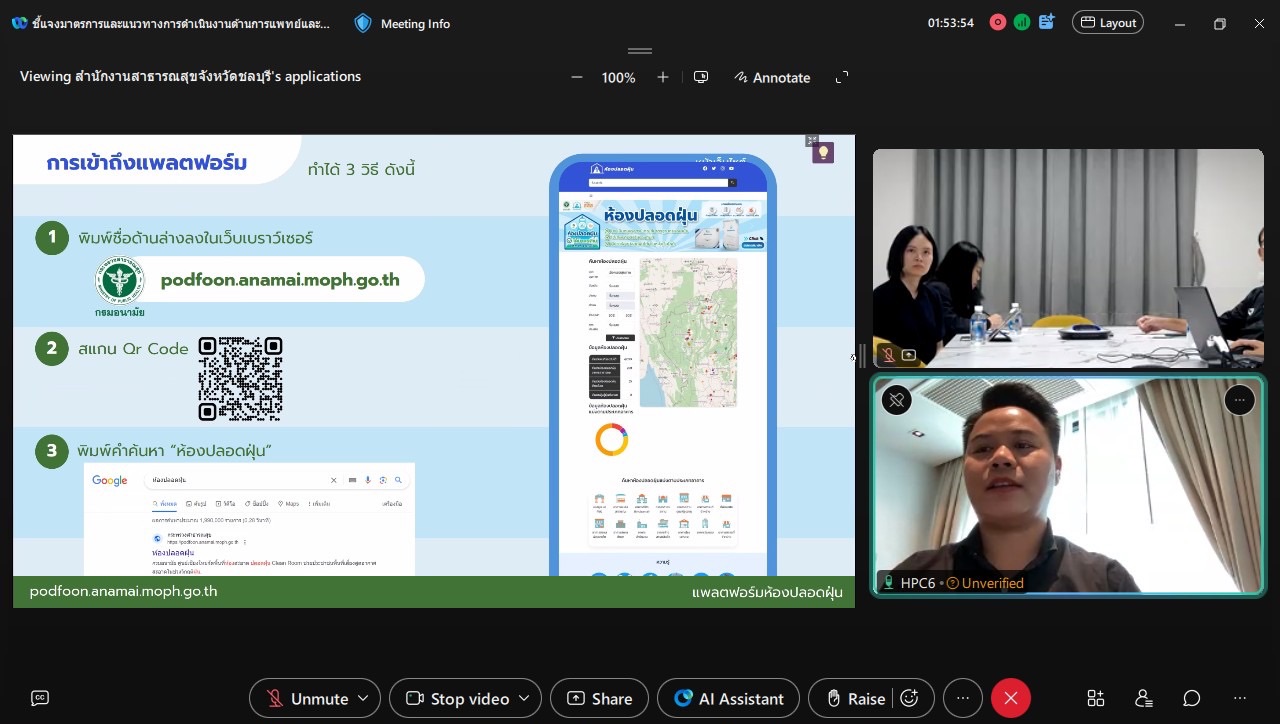Open Meeting Info at the top
The height and width of the screenshot is (724, 1280).
tap(403, 24)
